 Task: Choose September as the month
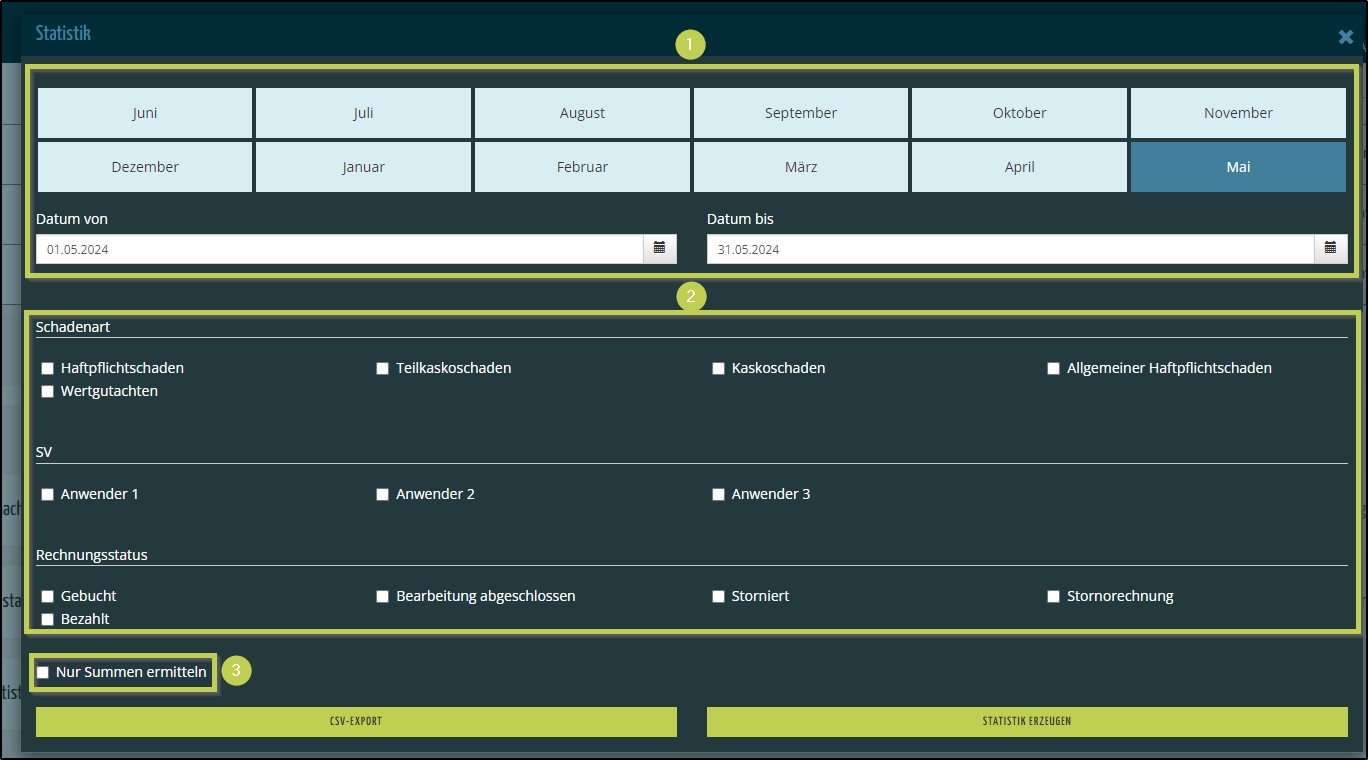tap(800, 113)
